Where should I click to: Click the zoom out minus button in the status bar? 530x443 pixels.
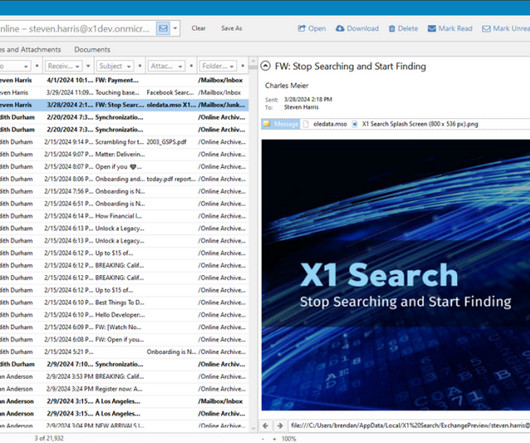click(263, 439)
